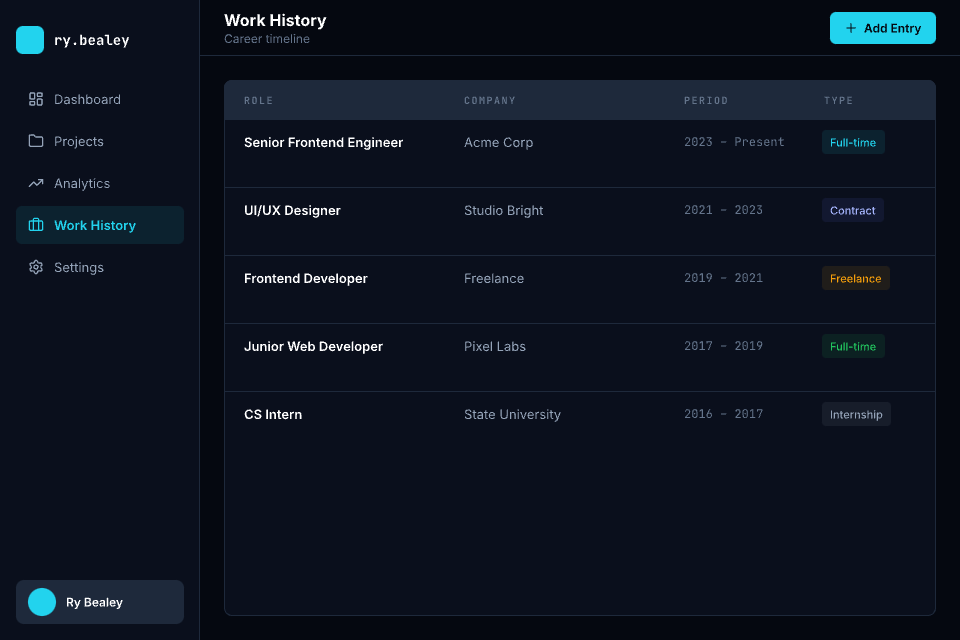This screenshot has height=640, width=960.
Task: Click the Work History briefcase icon
Action: [36, 225]
